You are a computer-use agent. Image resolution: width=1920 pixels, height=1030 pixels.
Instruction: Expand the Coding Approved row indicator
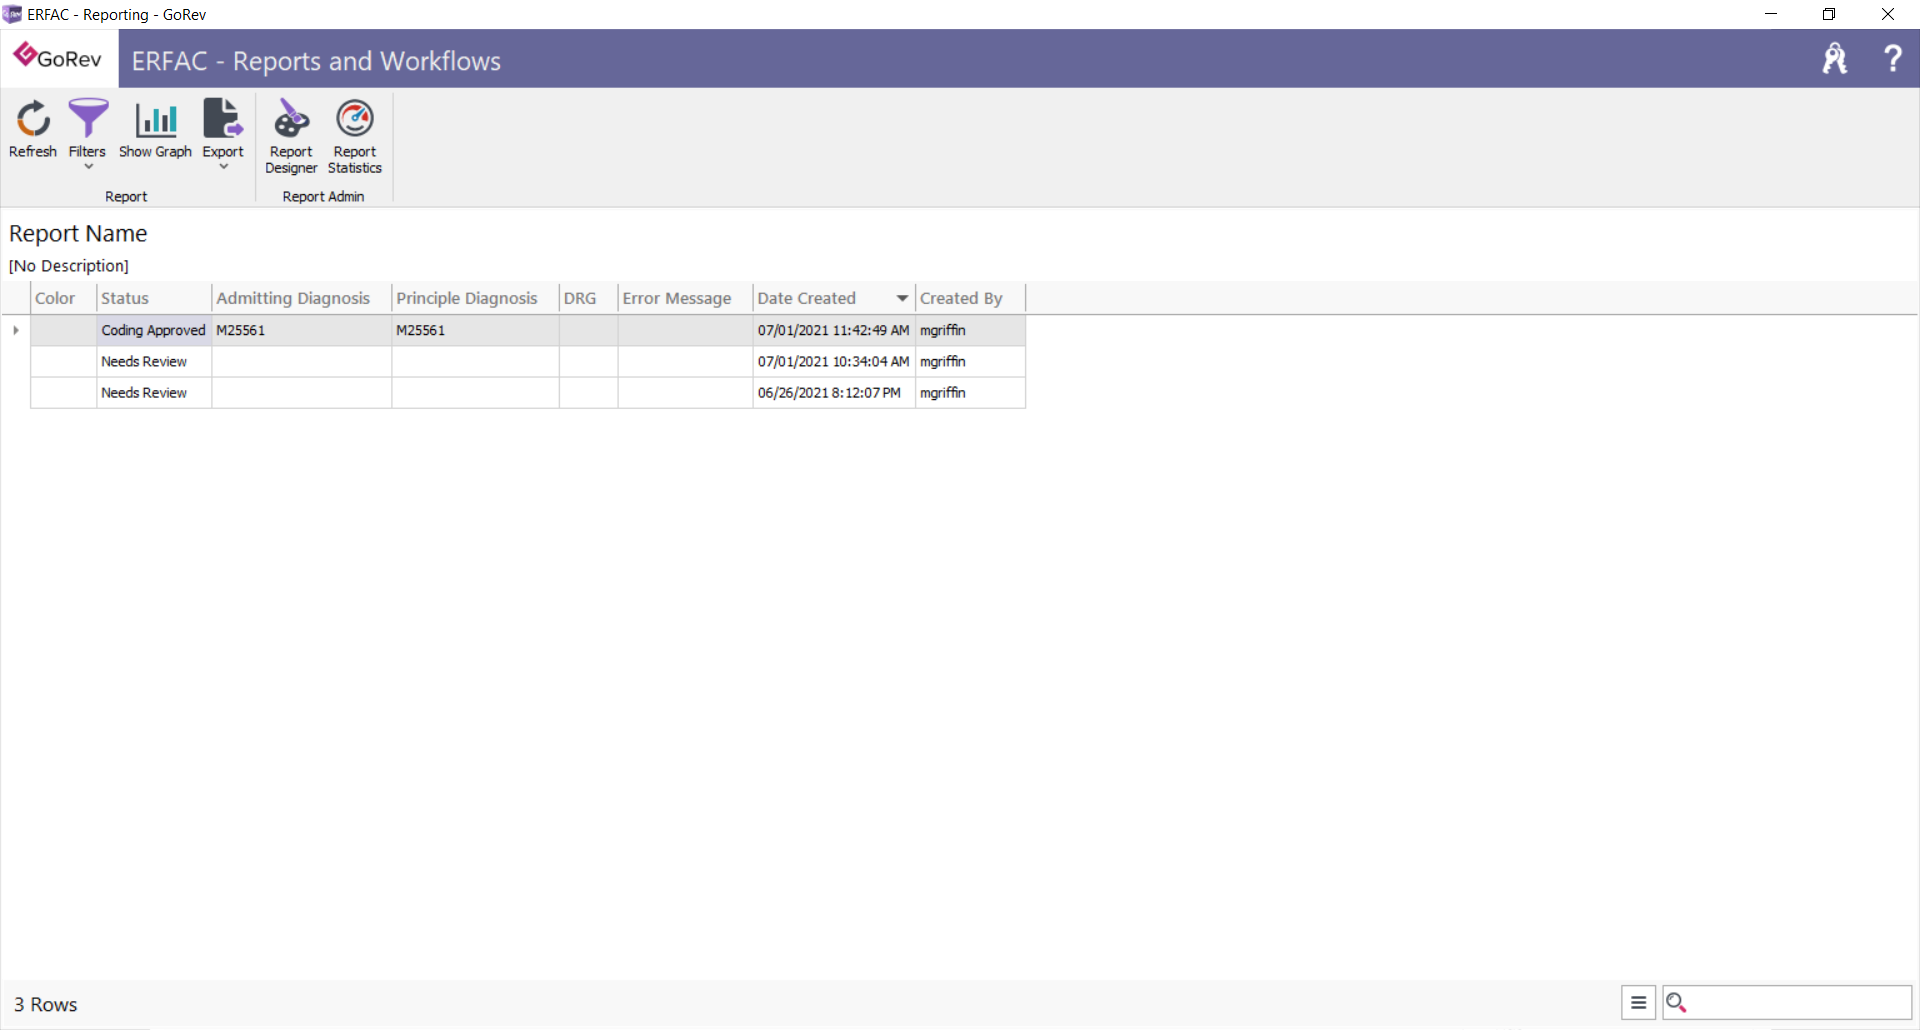(x=16, y=330)
